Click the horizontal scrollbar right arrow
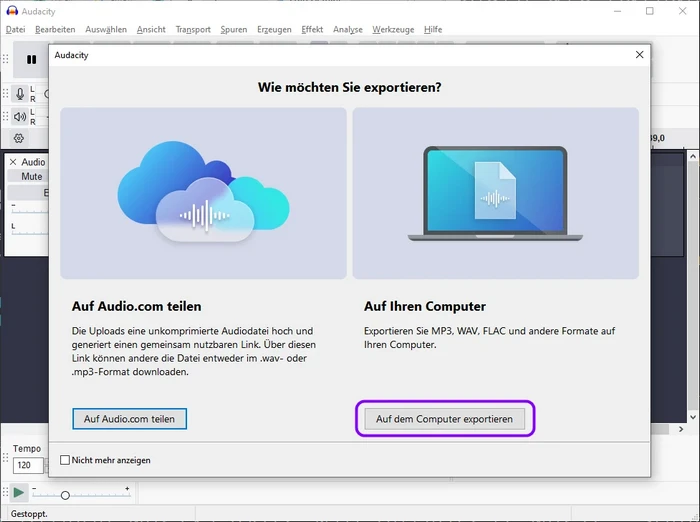This screenshot has height=522, width=700. [x=681, y=429]
